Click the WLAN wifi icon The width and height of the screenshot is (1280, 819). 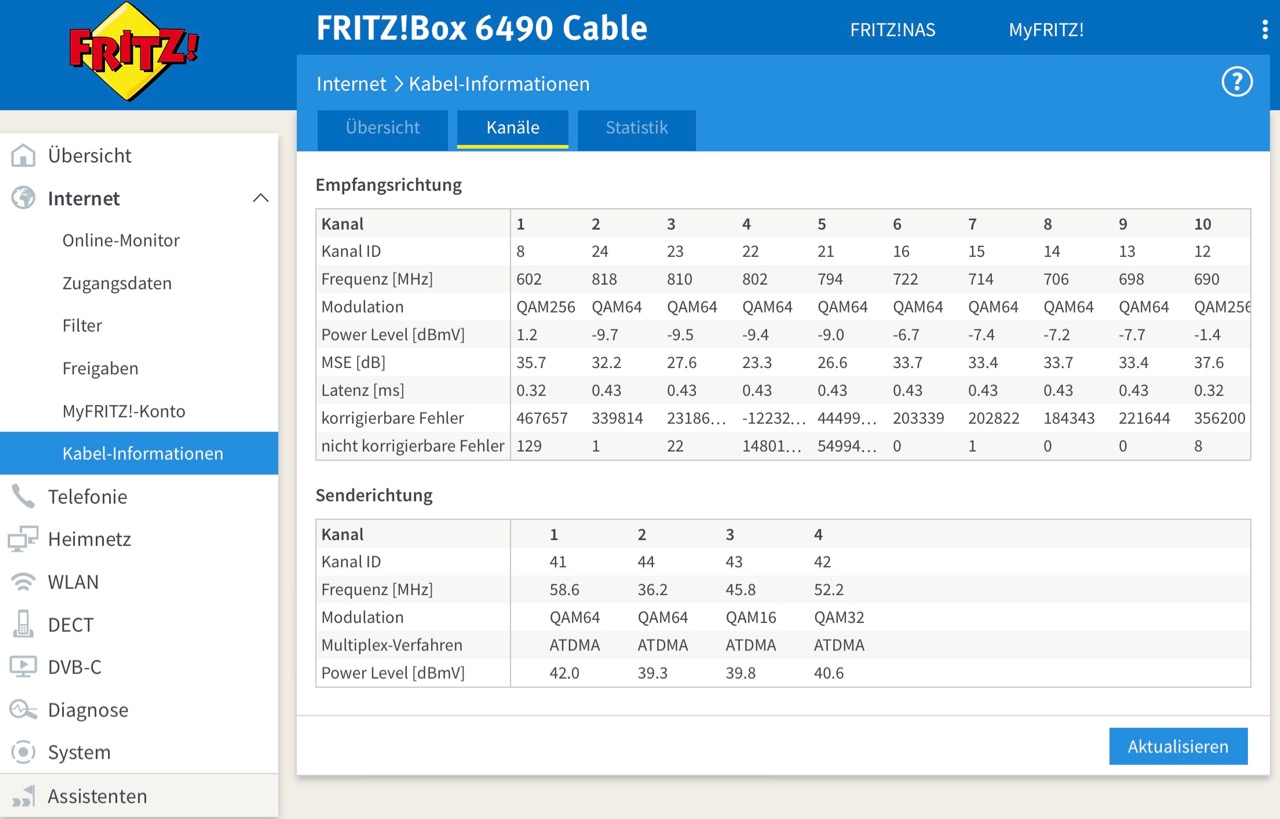click(23, 582)
